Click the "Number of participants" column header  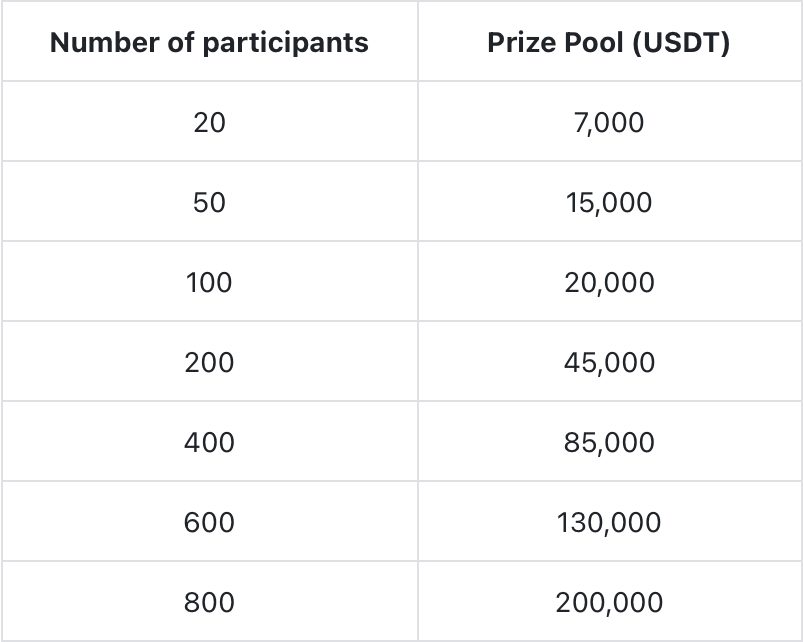(209, 43)
